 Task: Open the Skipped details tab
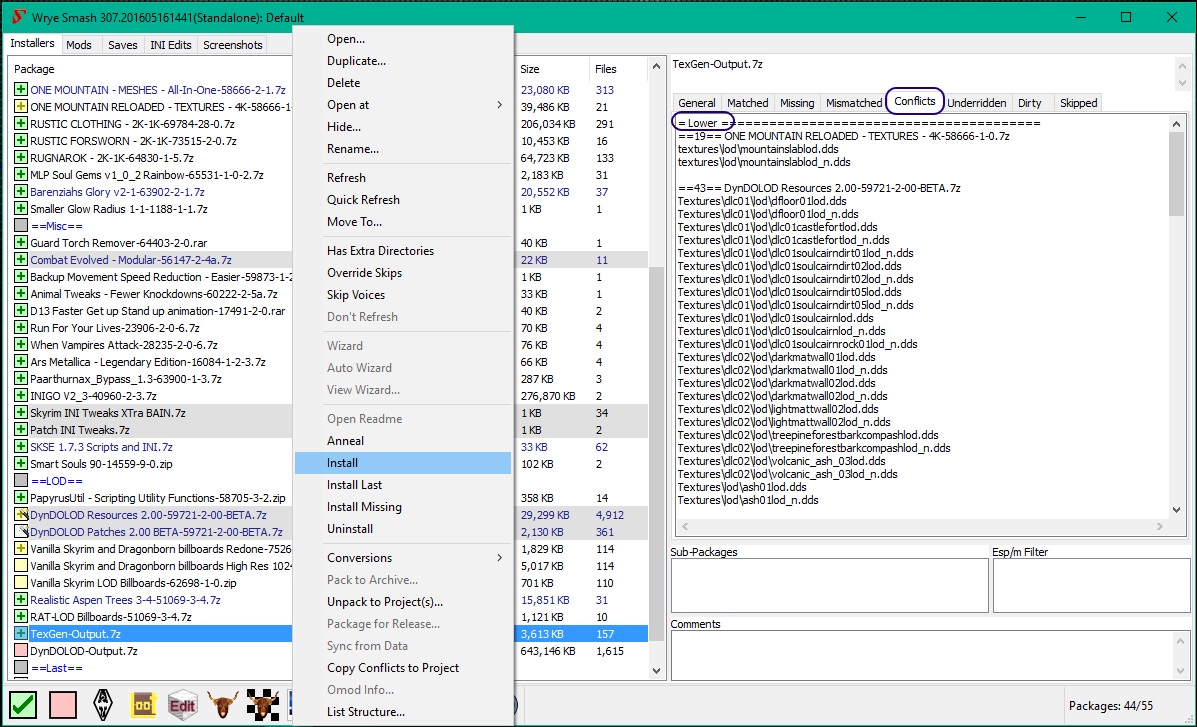[1078, 102]
